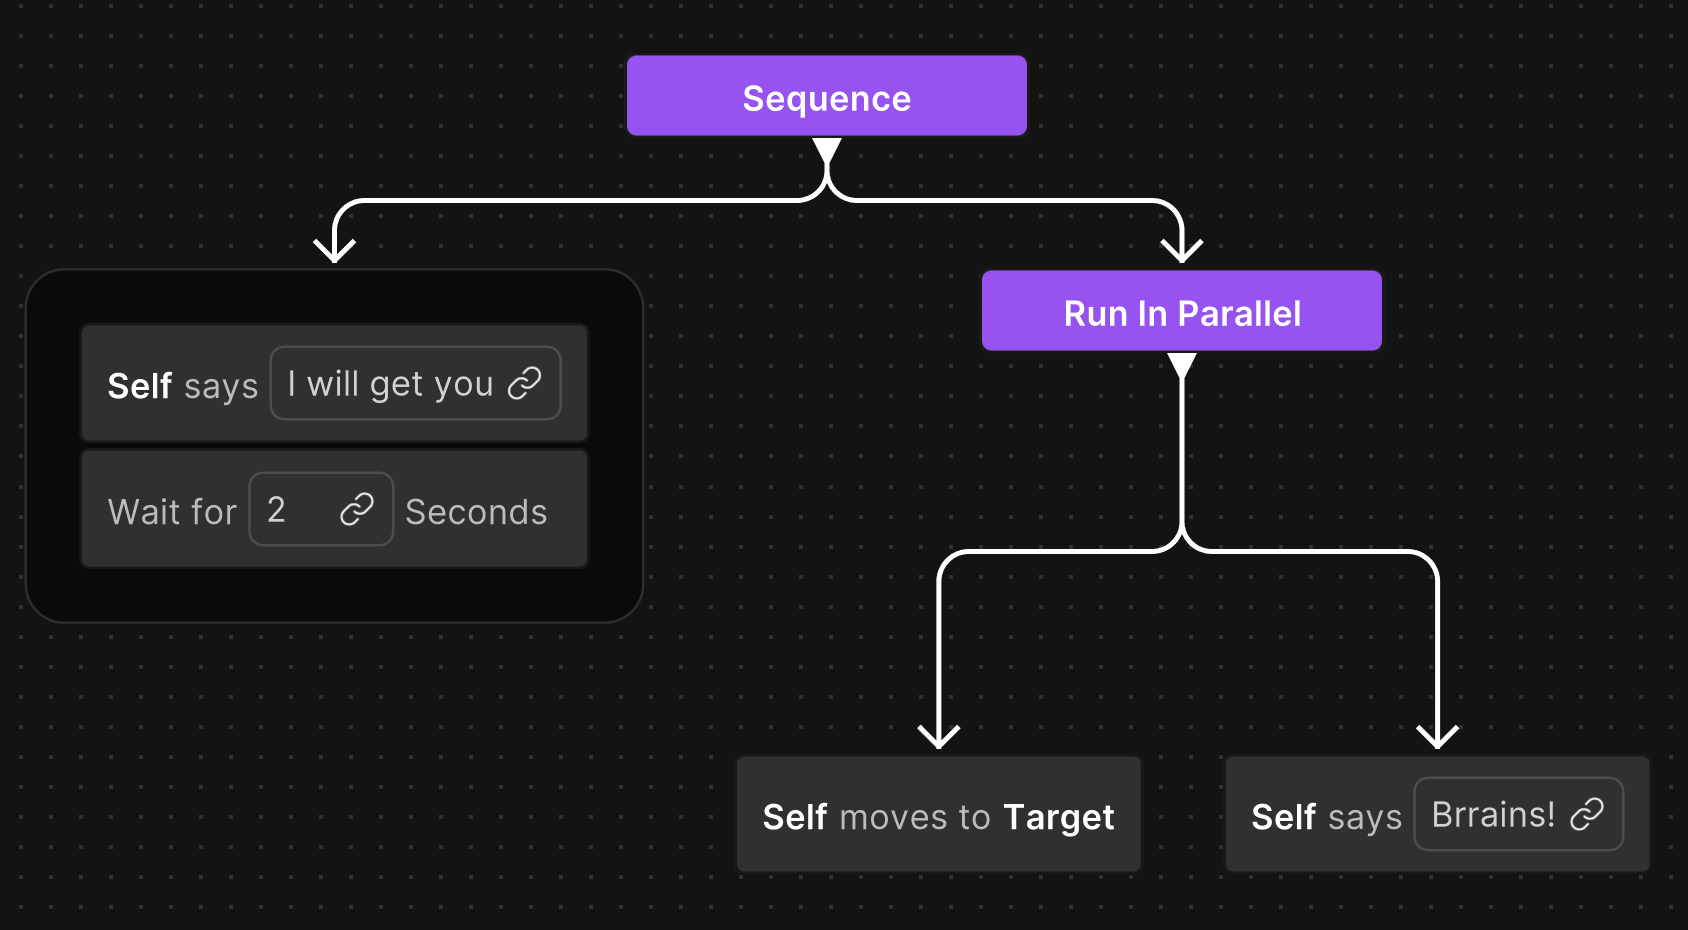Select the dark group container holding two actions
Viewport: 1688px width, 930px height.
pyautogui.click(x=334, y=590)
